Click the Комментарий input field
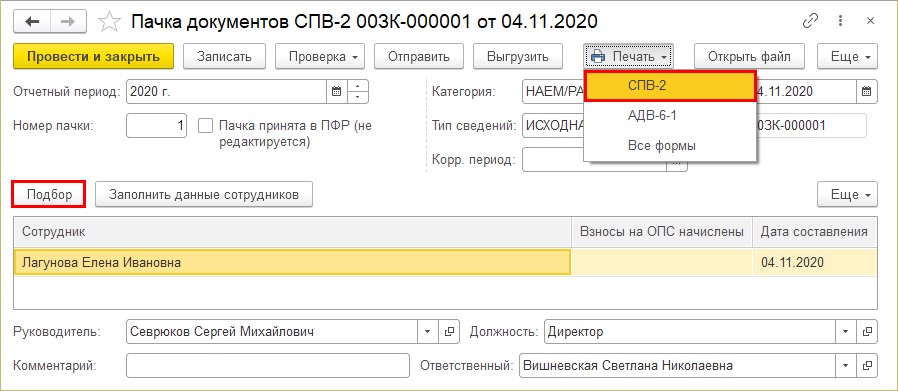Image resolution: width=898 pixels, height=391 pixels. [268, 365]
